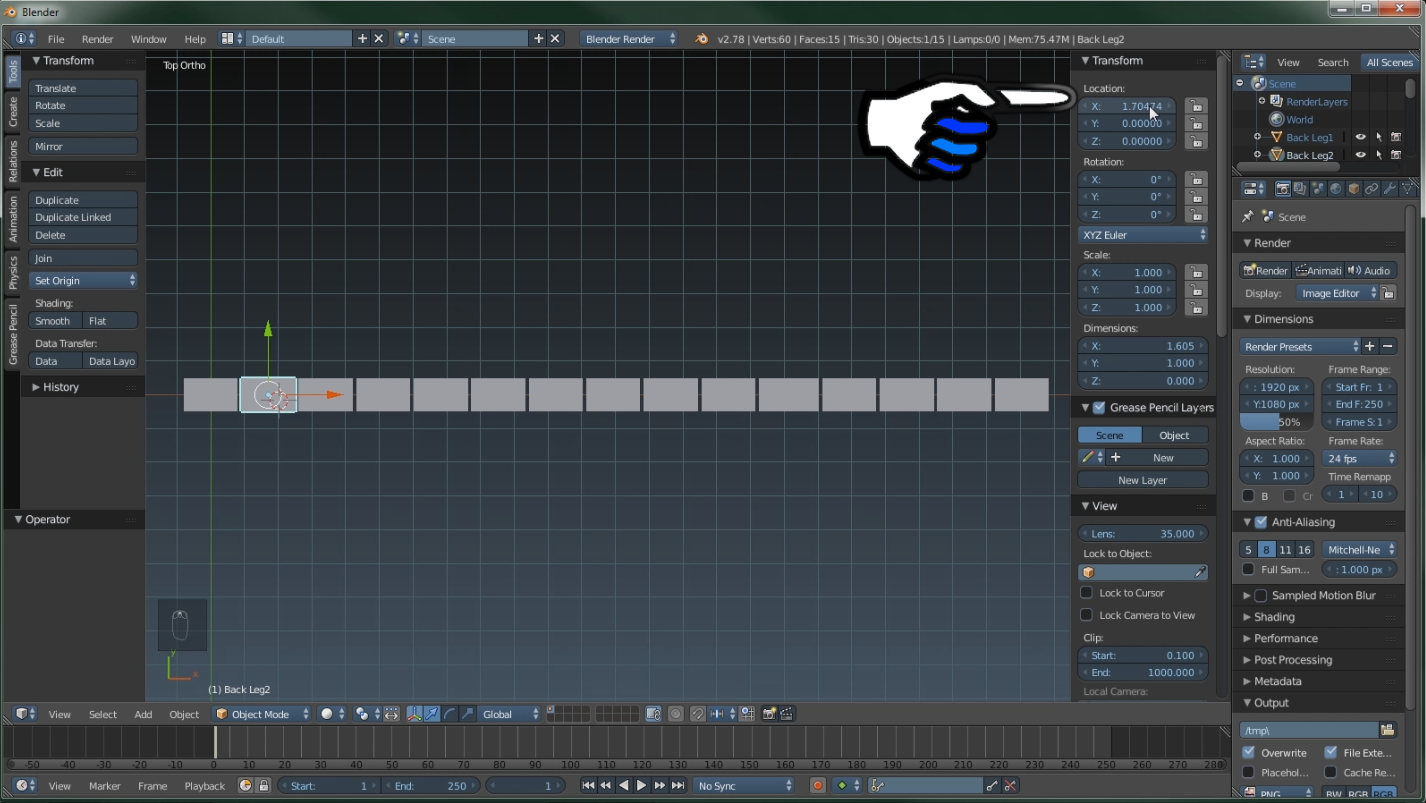Select the translate manipulator arrow icon
This screenshot has width=1426, height=803.
point(431,714)
